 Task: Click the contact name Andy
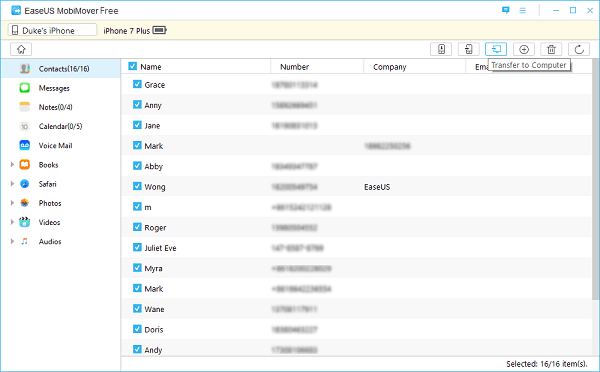[153, 350]
